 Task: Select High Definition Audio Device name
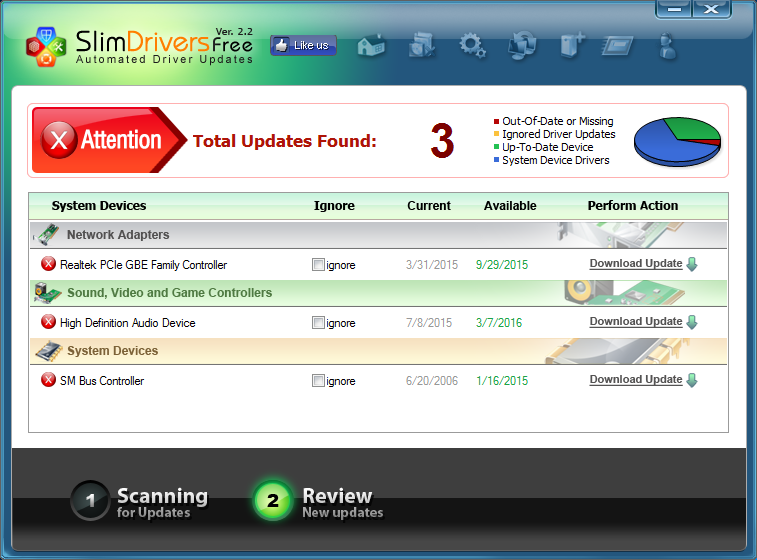click(127, 323)
